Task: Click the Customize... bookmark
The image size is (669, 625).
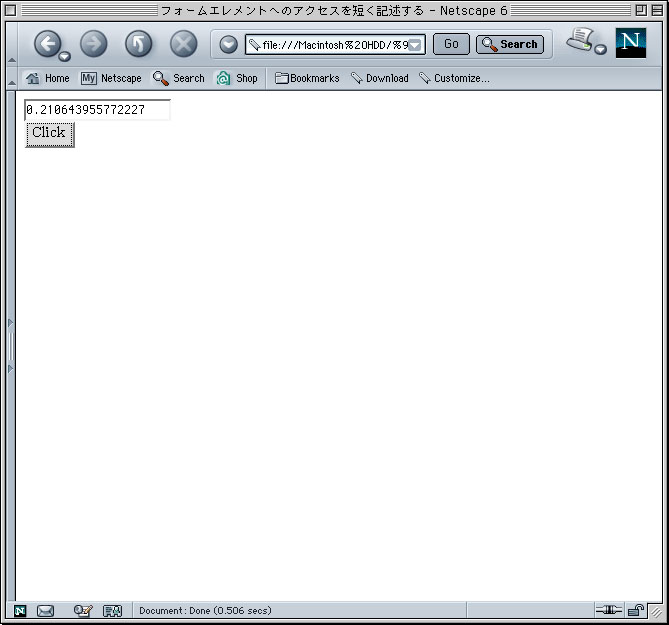Action: click(454, 78)
